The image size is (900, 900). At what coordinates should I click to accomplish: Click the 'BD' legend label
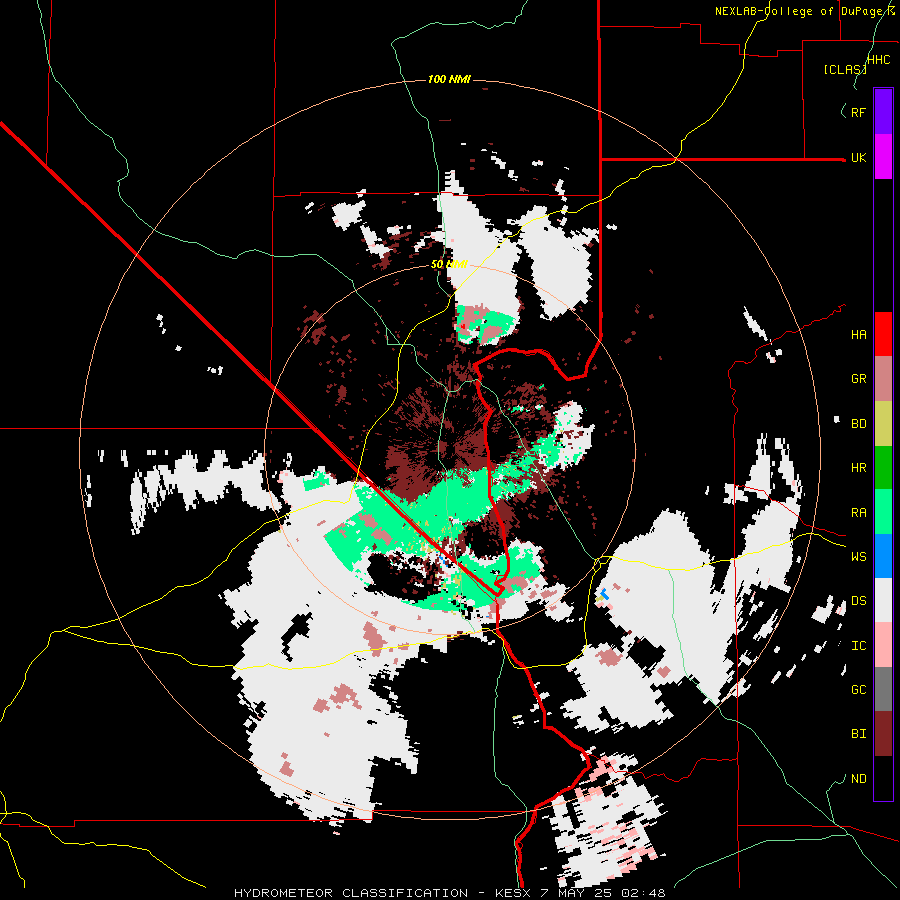[x=858, y=424]
